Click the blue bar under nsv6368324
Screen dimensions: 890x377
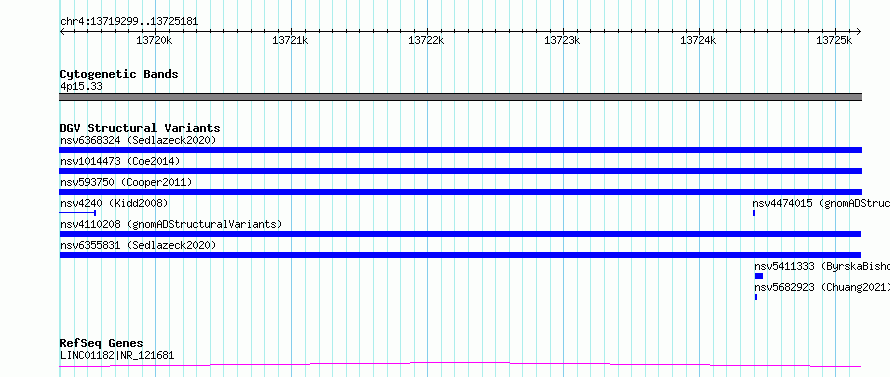pos(460,150)
